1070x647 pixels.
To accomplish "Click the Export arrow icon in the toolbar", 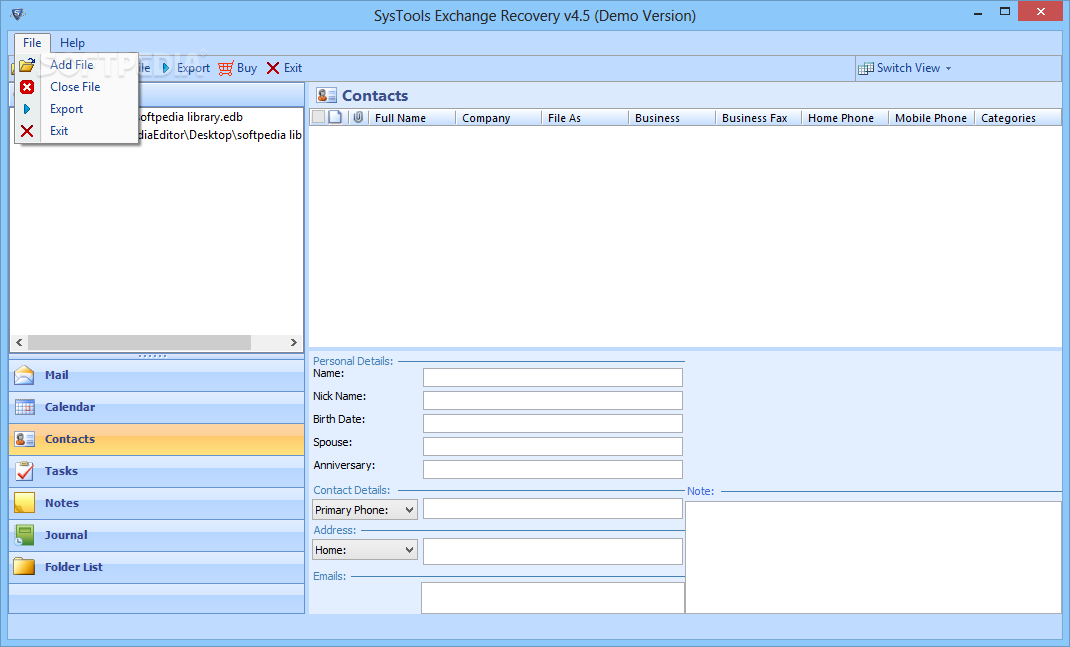I will coord(166,68).
